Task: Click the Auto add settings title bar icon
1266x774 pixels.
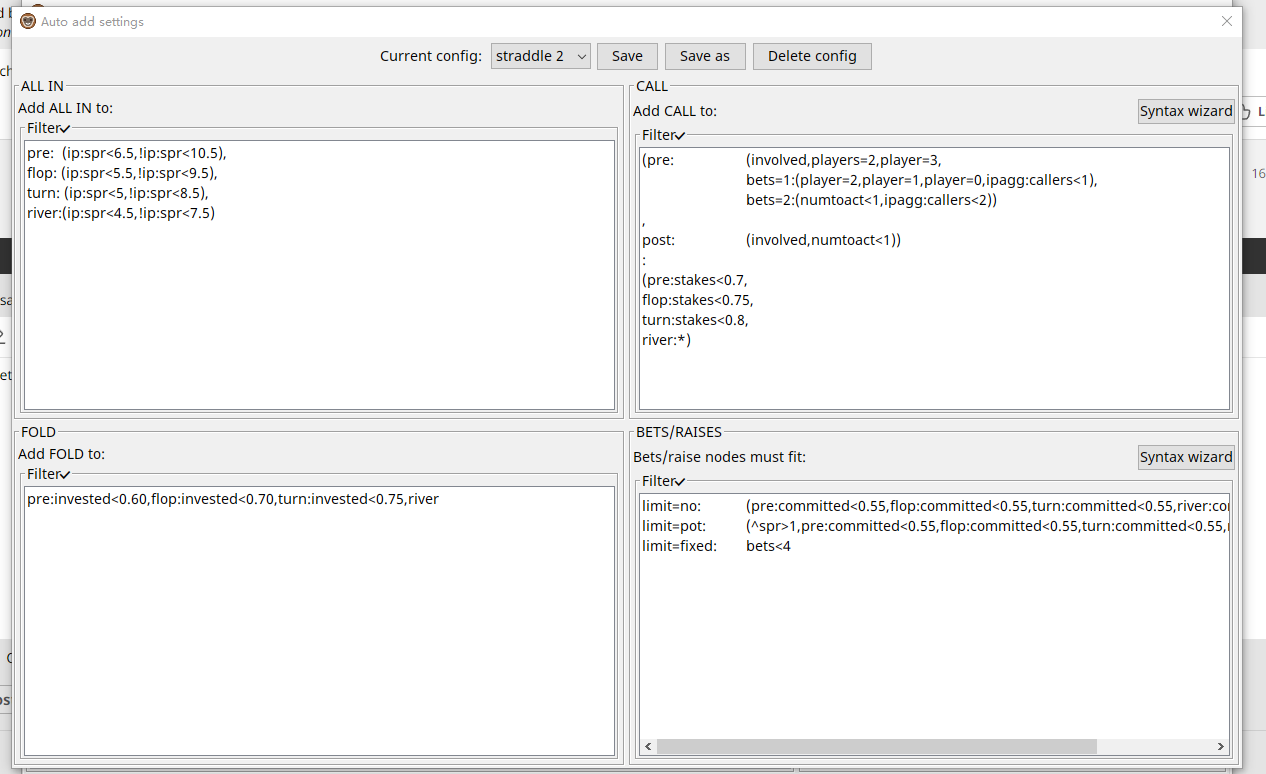Action: [x=28, y=21]
